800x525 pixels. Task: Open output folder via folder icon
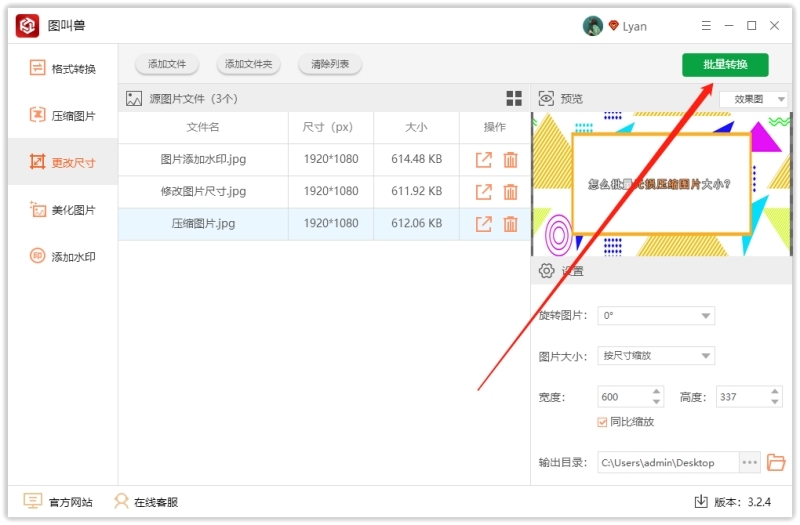click(776, 462)
